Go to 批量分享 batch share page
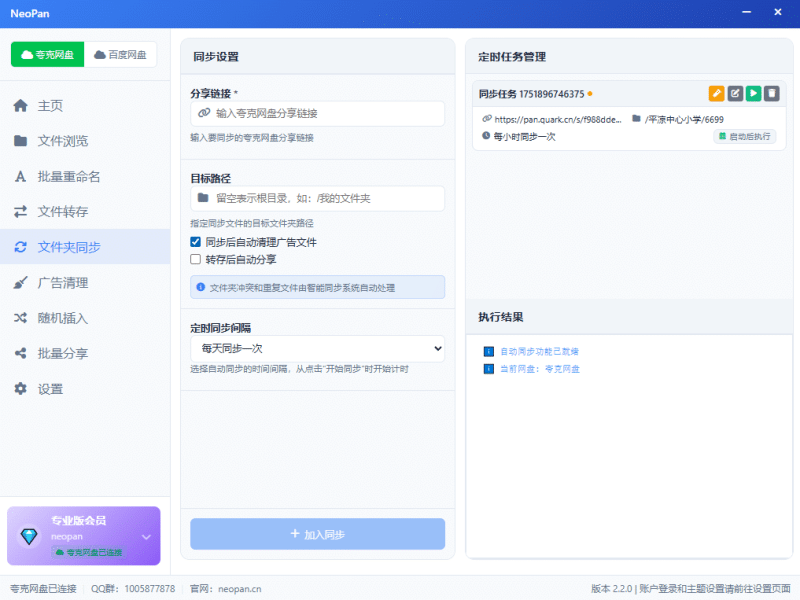The width and height of the screenshot is (800, 600). coord(63,353)
